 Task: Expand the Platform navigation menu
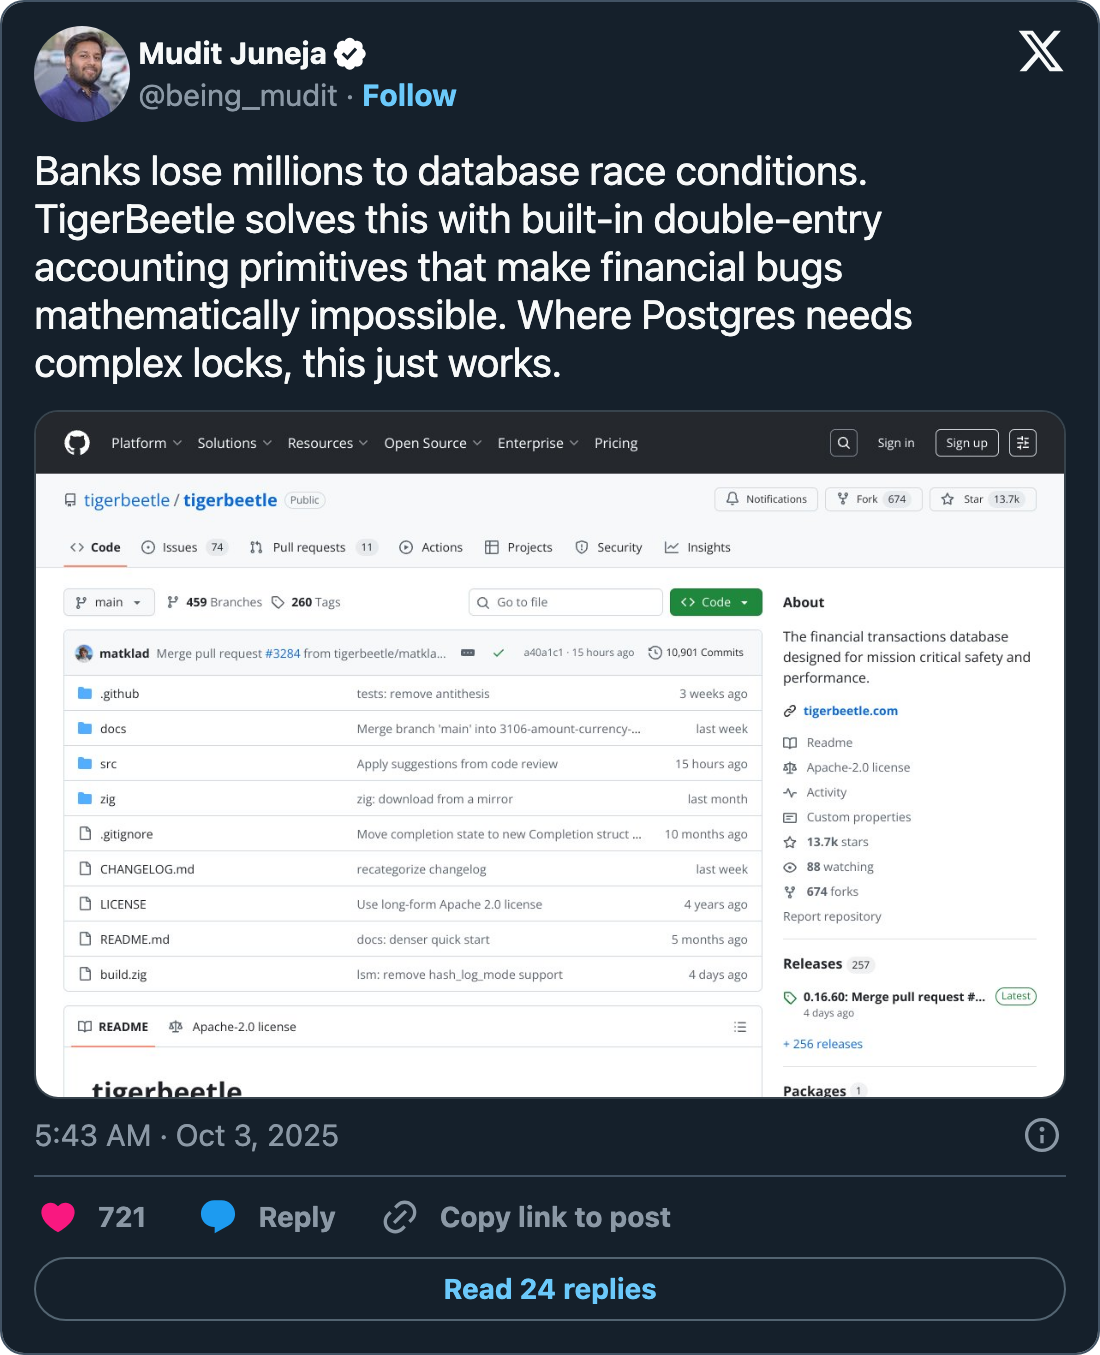tap(146, 443)
